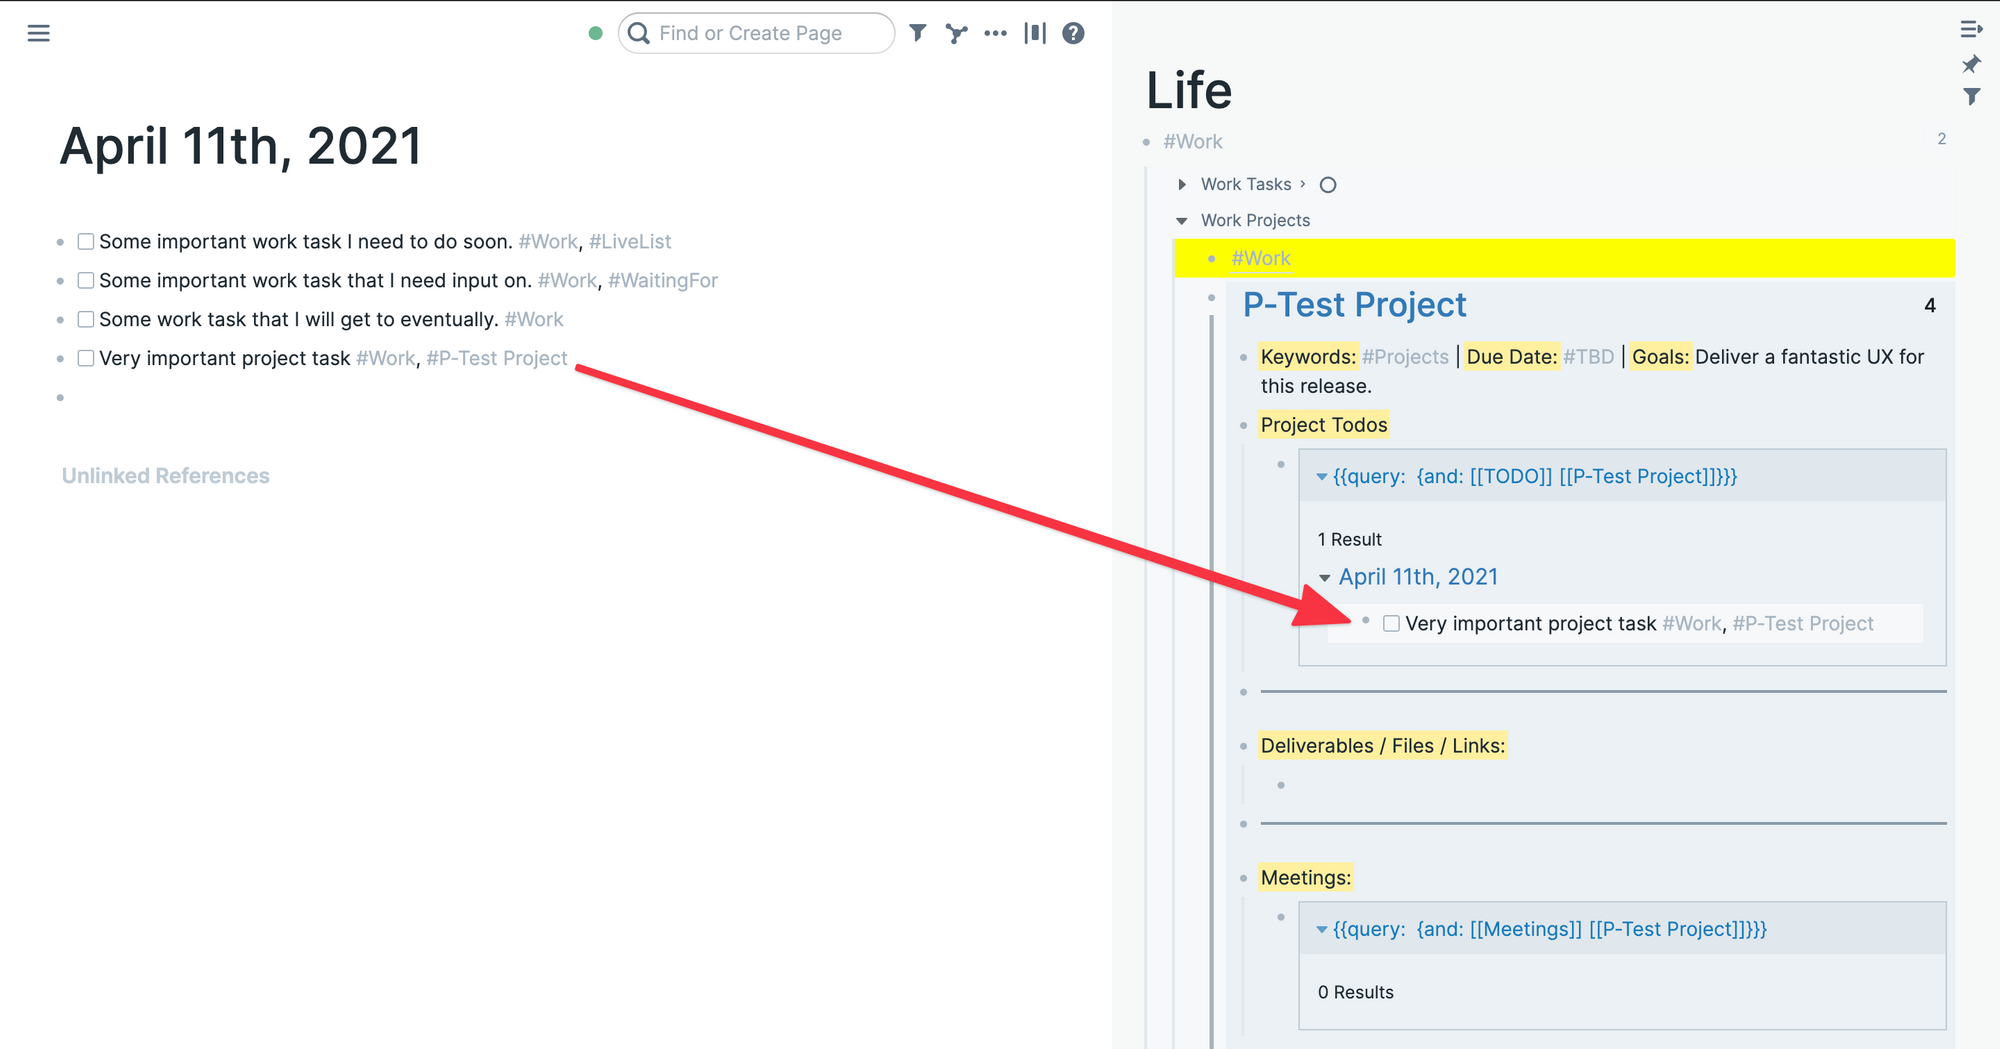Open the graph overview icon
Screen dimensions: 2000x1049
[x=956, y=33]
